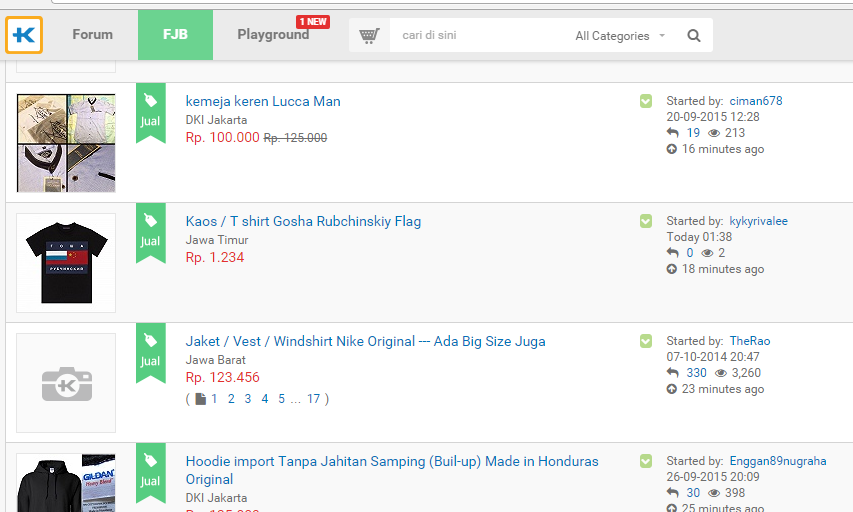Click the page icon beside Nike listing pagination
The image size is (853, 512).
(200, 399)
